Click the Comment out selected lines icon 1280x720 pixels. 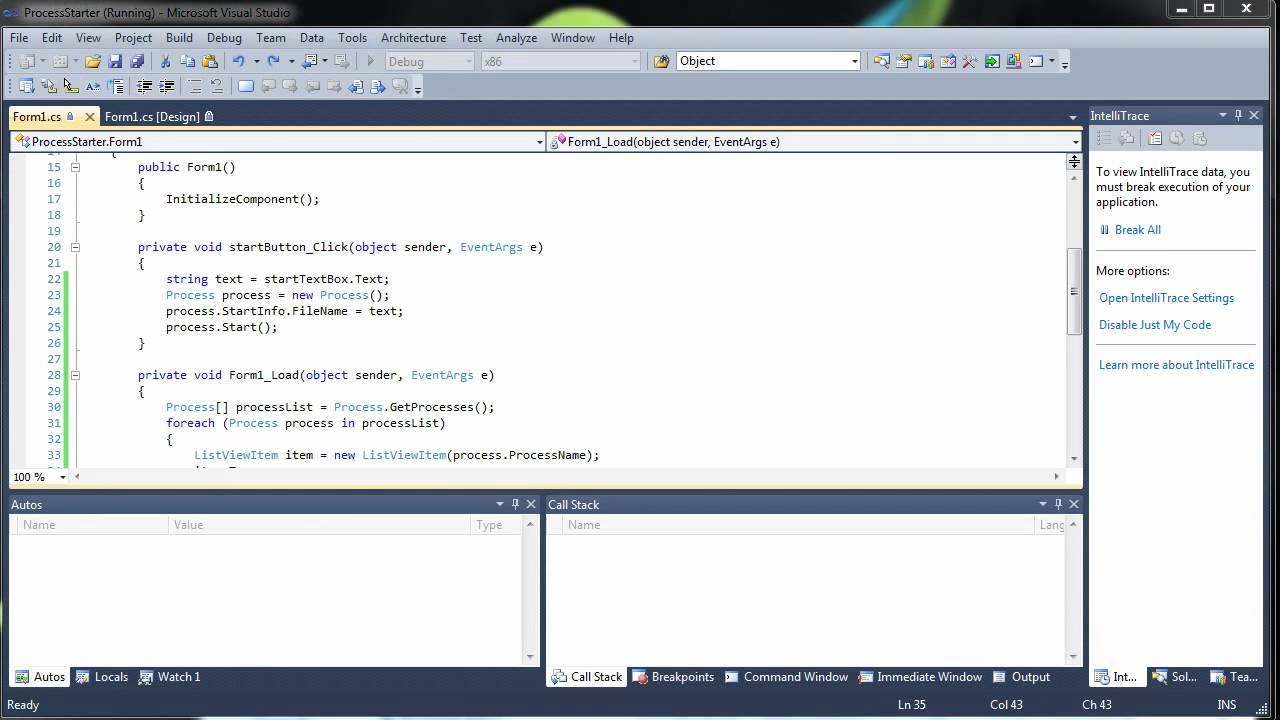195,87
